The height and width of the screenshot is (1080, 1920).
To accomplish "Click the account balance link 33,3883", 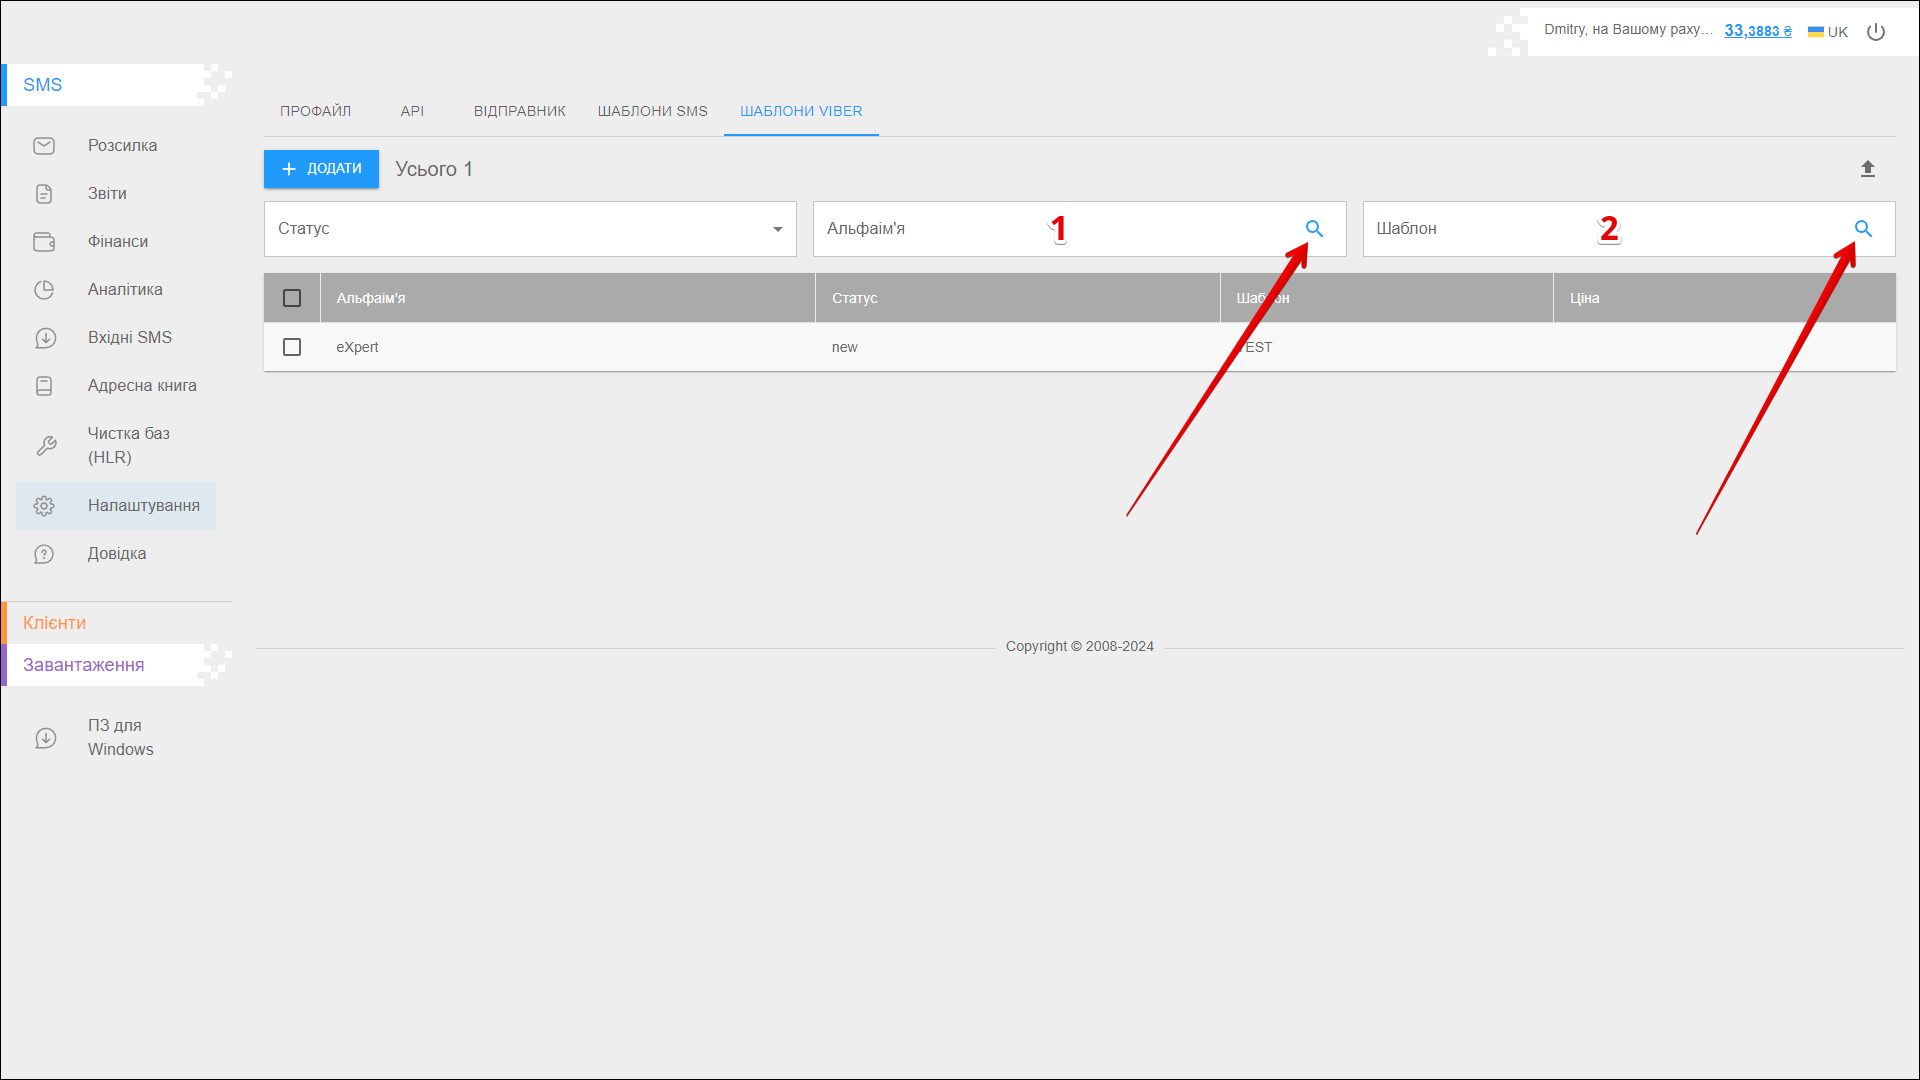I will [1757, 31].
